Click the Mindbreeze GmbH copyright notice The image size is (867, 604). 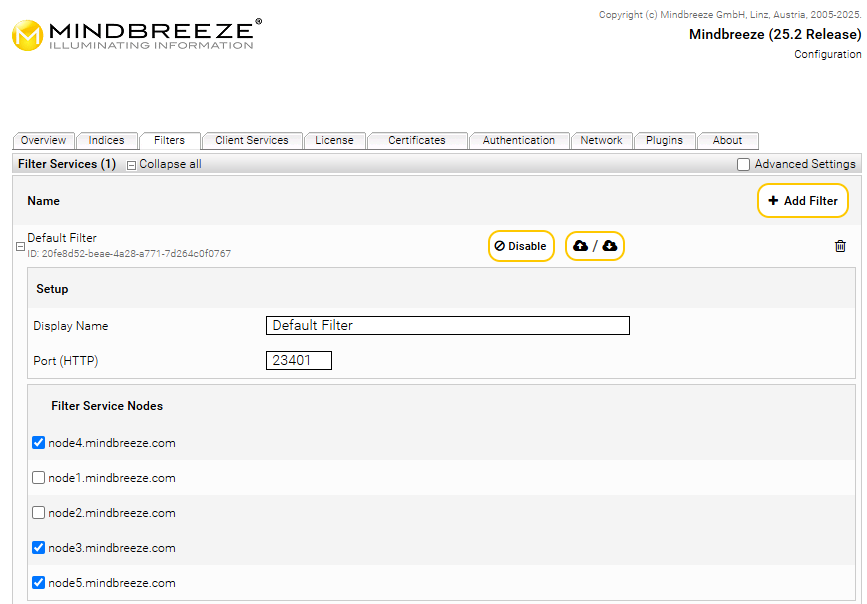pos(730,14)
